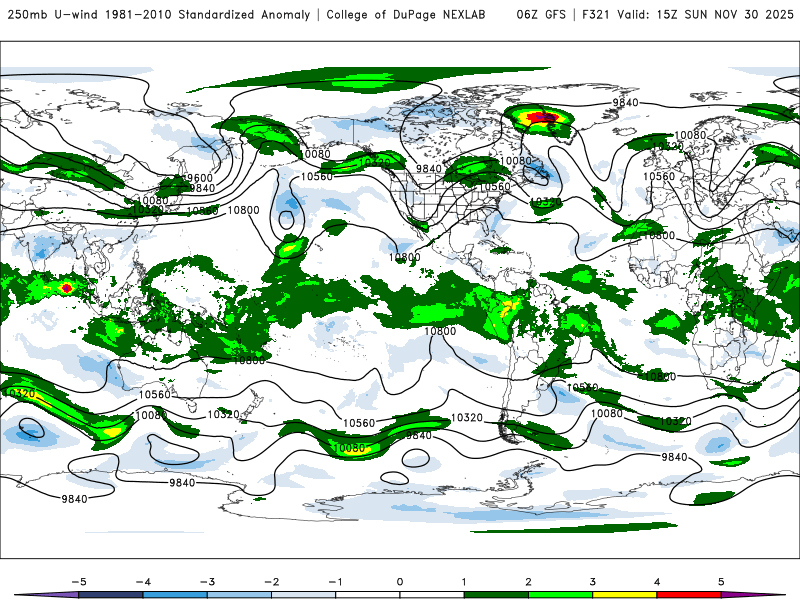Click the colorbar tick label "0"
Image resolution: width=800 pixels, height=600 pixels.
pos(400,582)
